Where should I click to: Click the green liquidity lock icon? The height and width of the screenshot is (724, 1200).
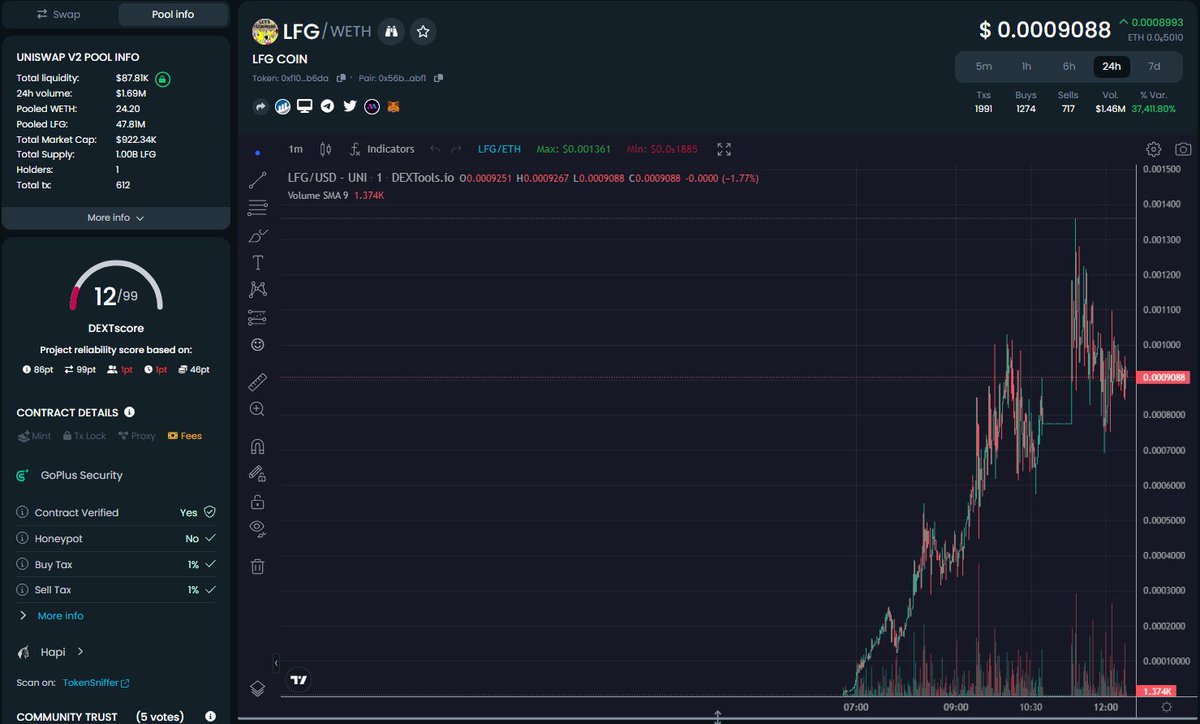(x=162, y=79)
